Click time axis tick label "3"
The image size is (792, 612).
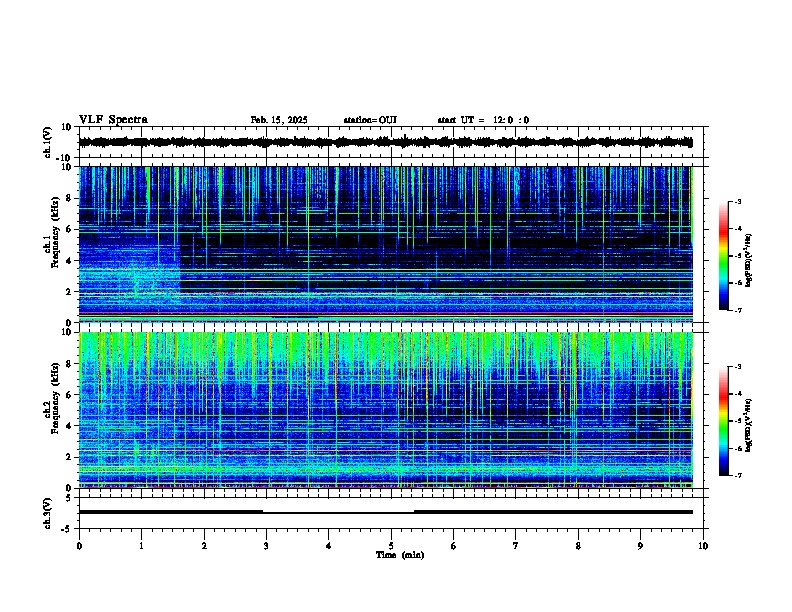[x=266, y=546]
